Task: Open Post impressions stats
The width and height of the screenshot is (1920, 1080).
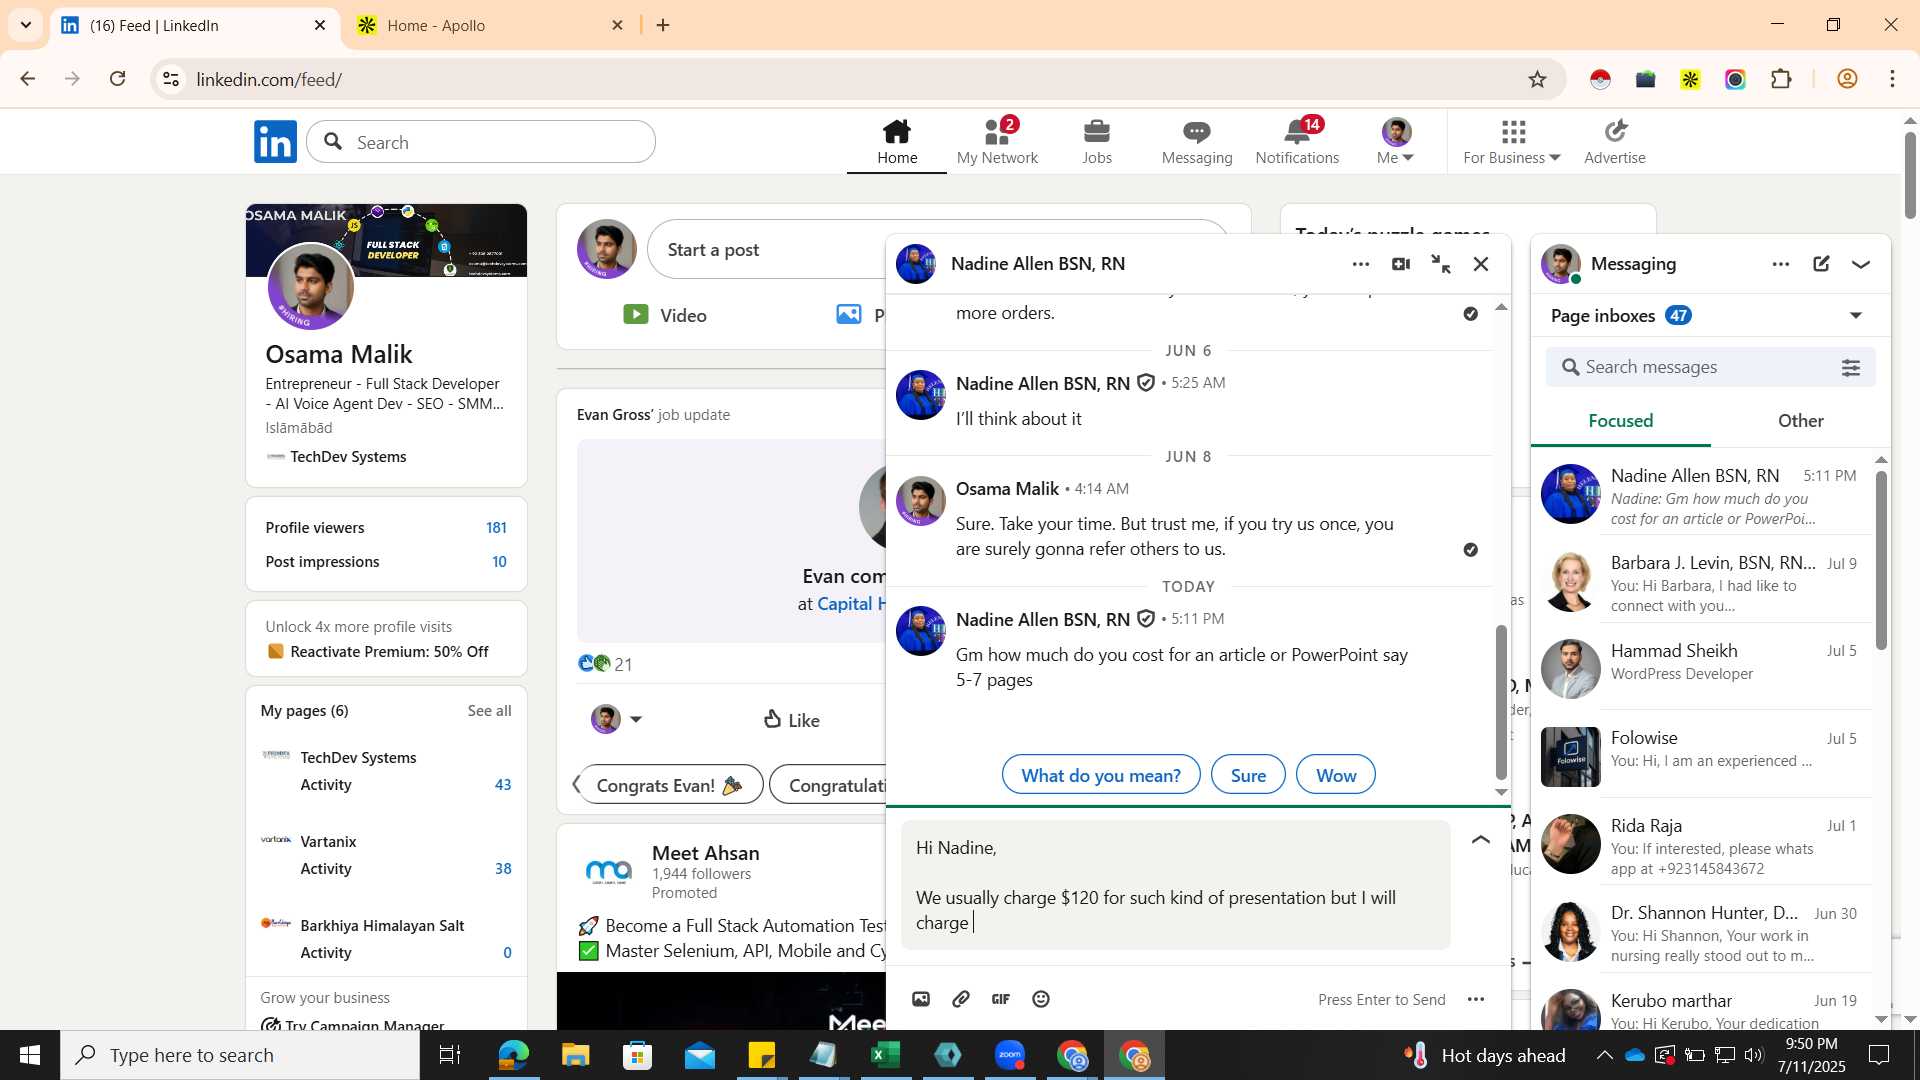Action: [386, 562]
